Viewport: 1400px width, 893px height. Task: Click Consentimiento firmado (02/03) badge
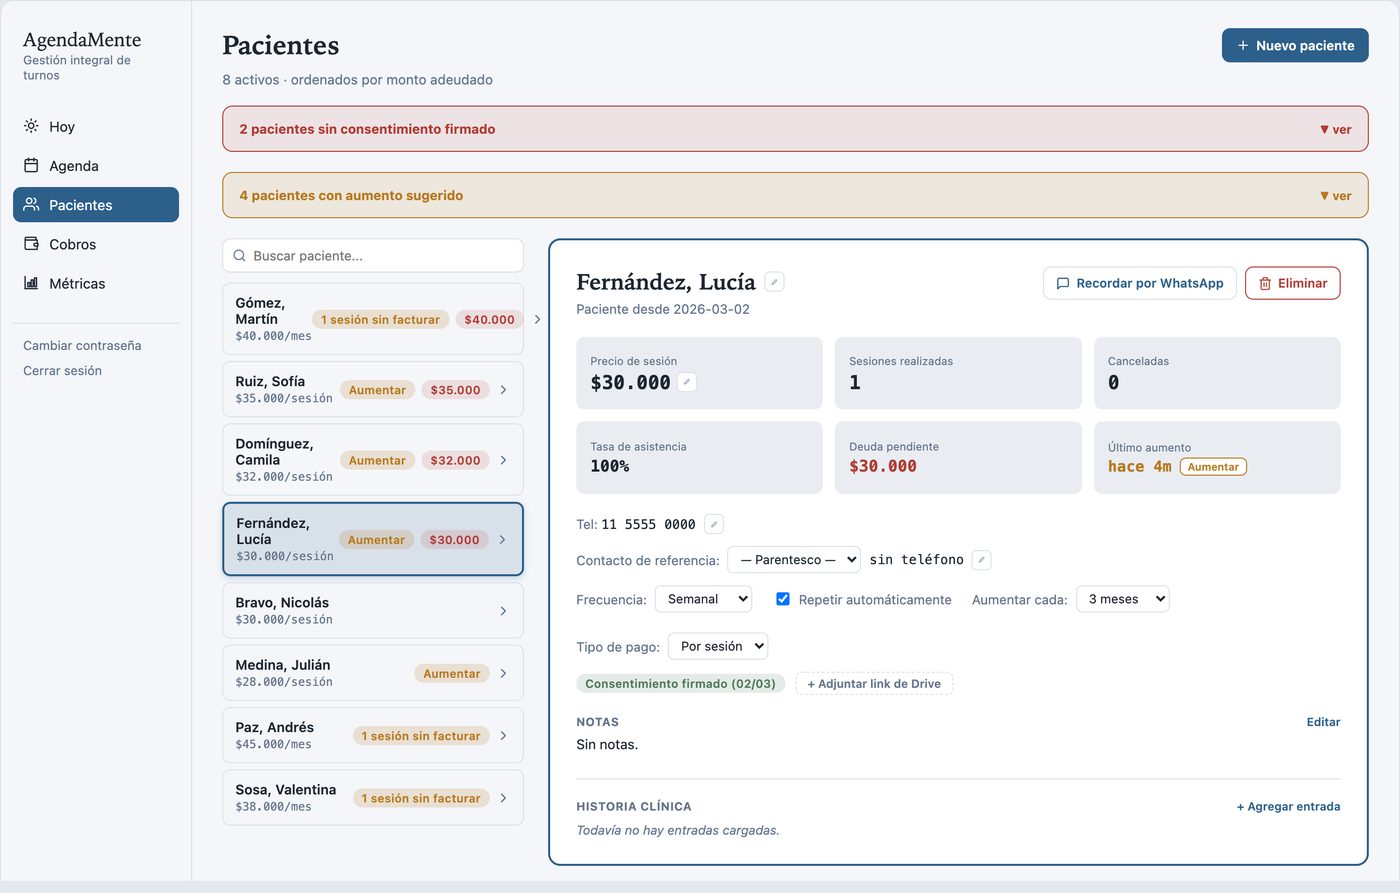(x=680, y=684)
